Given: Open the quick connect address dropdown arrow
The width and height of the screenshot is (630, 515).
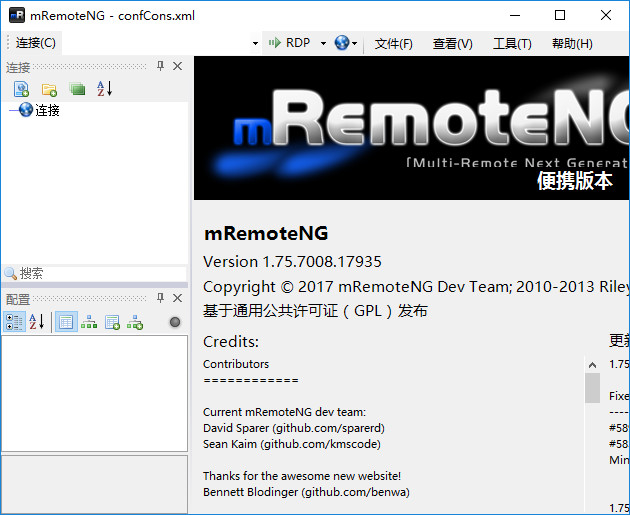Looking at the screenshot, I should (x=255, y=43).
